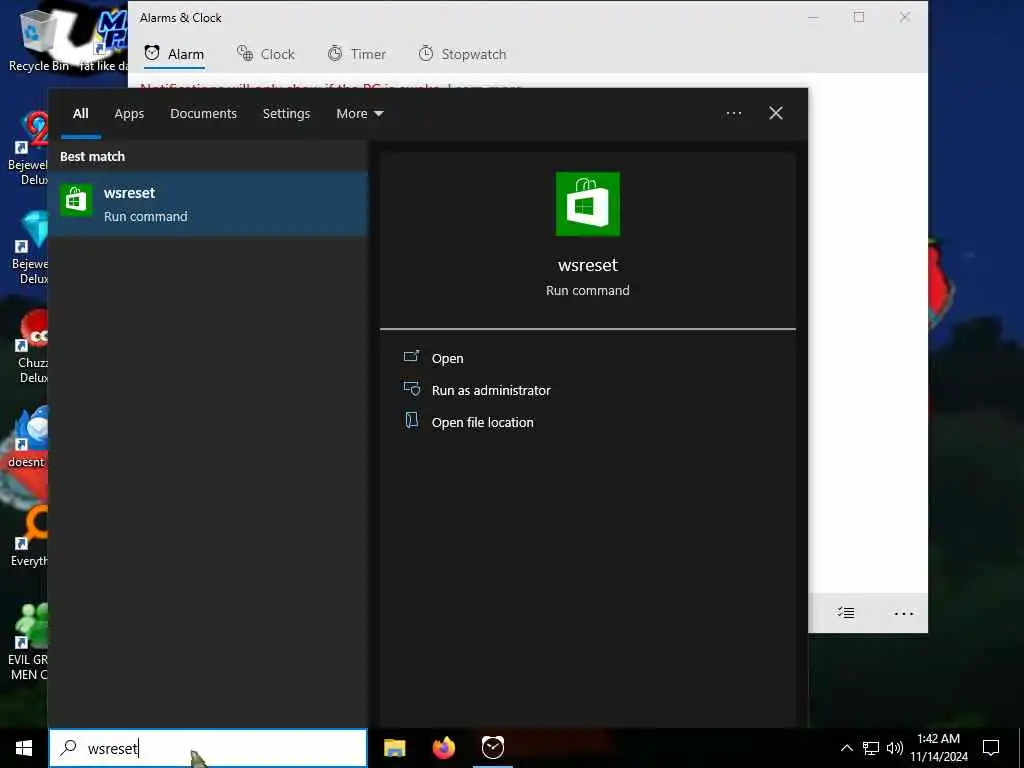Open Alarms & Clock taskbar icon

(x=493, y=748)
